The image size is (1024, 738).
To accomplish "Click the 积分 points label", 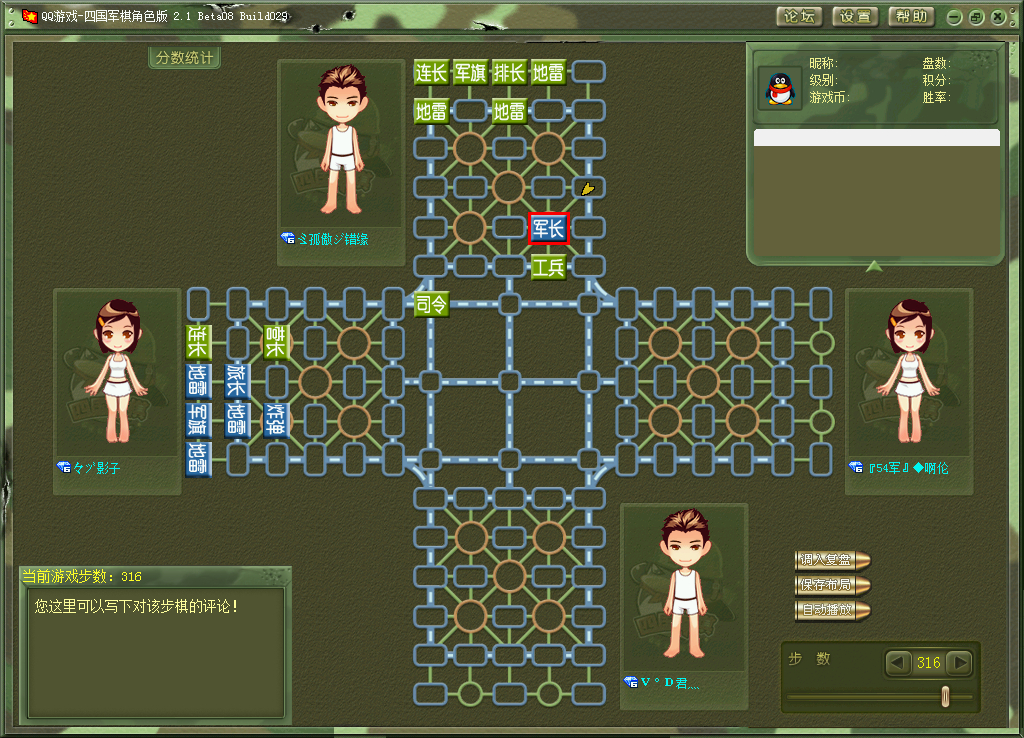I will pos(936,80).
